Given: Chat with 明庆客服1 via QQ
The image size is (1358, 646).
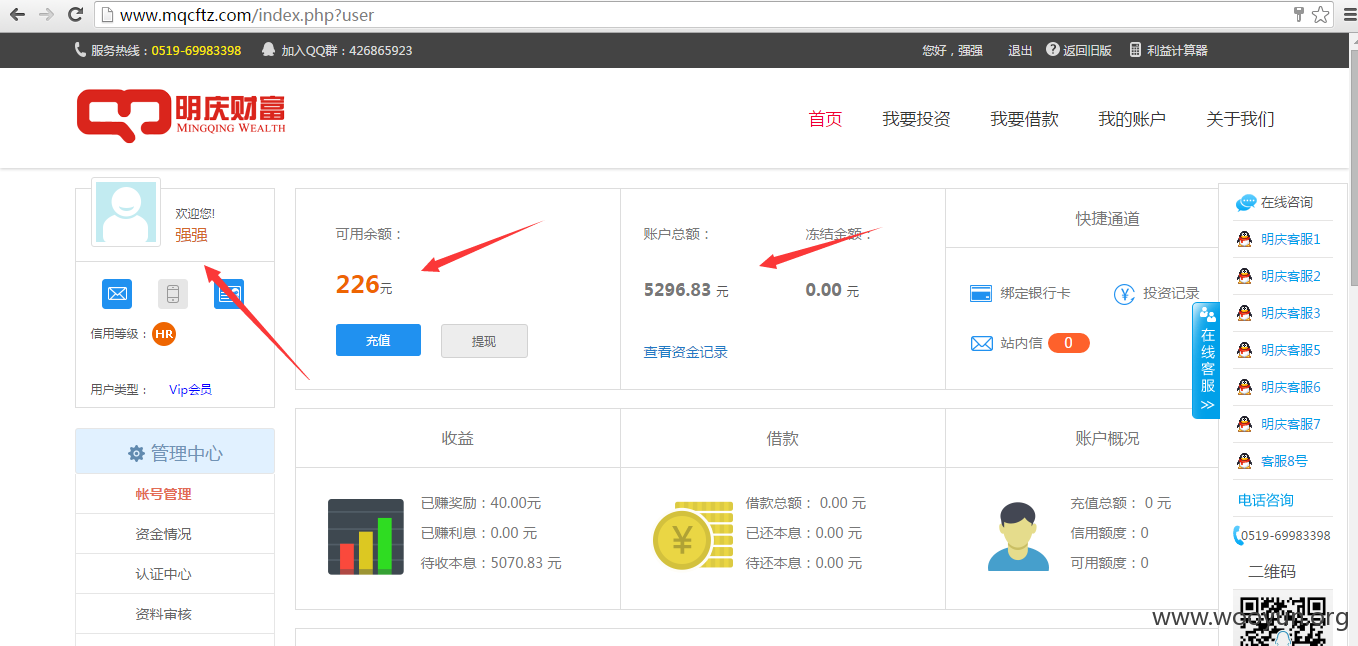Looking at the screenshot, I should [1279, 239].
